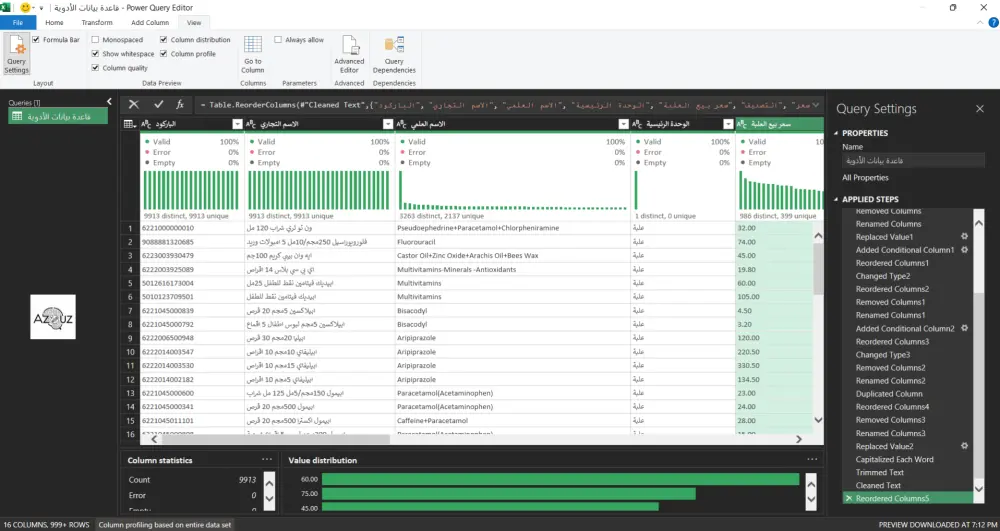Viewport: 1000px width, 531px height.
Task: Click the data type icon of الاسم التجاري column
Action: tap(251, 124)
